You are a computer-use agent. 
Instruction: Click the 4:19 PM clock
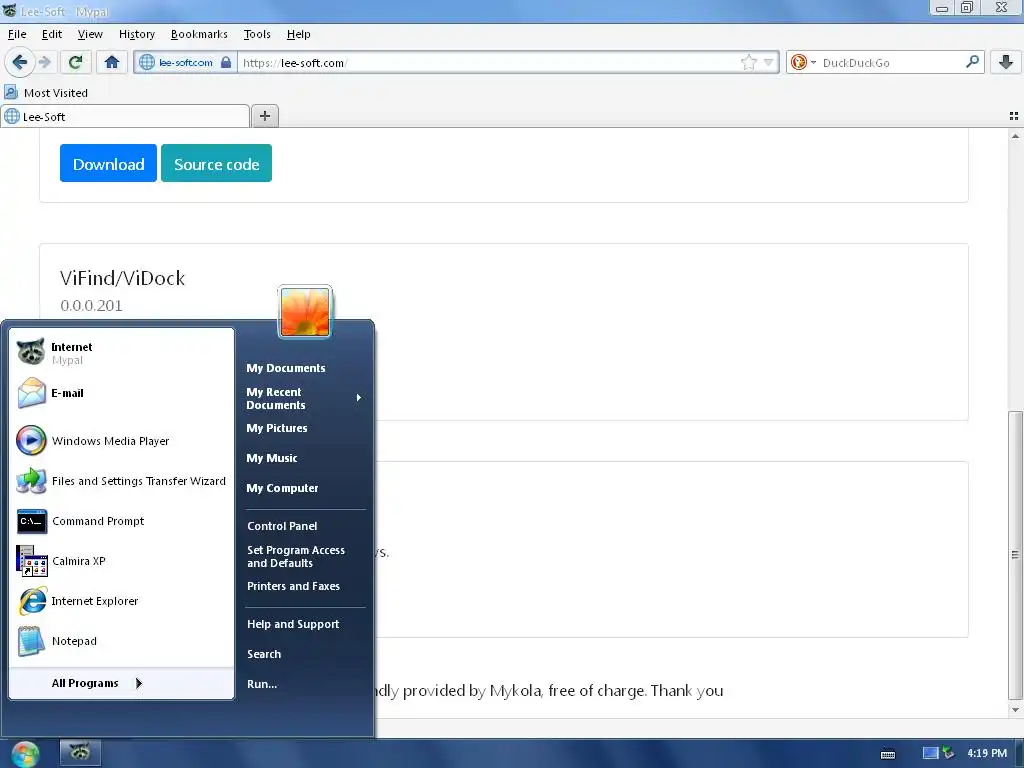pyautogui.click(x=987, y=753)
